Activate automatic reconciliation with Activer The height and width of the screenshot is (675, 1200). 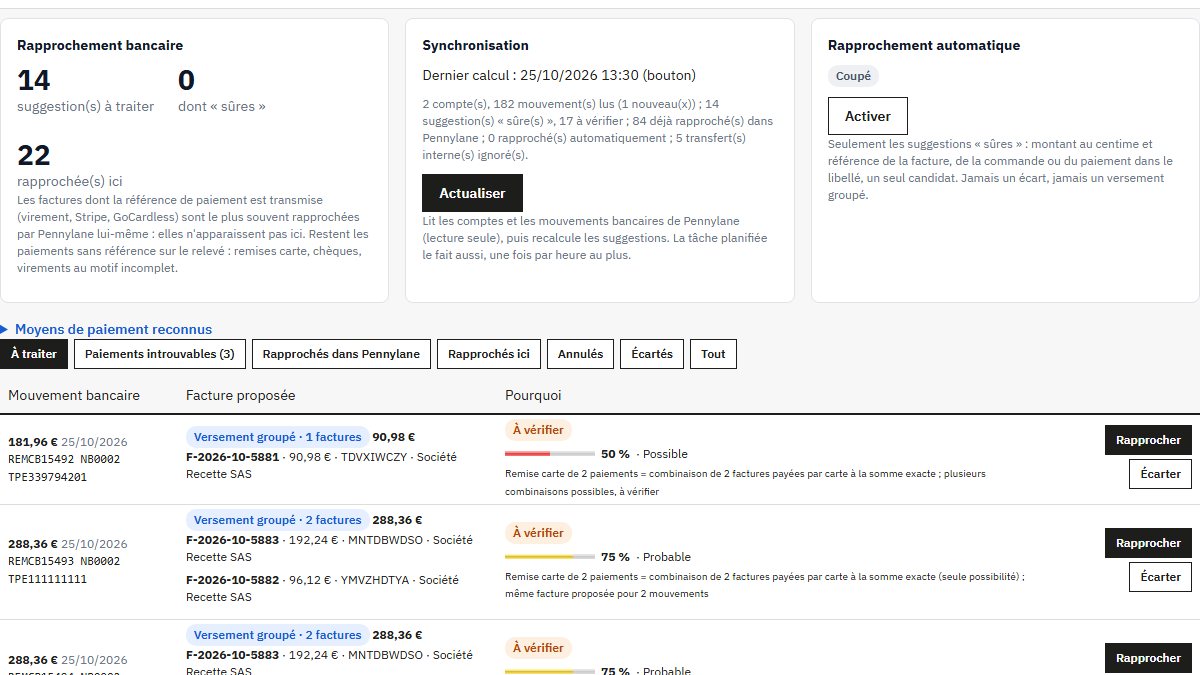(867, 116)
